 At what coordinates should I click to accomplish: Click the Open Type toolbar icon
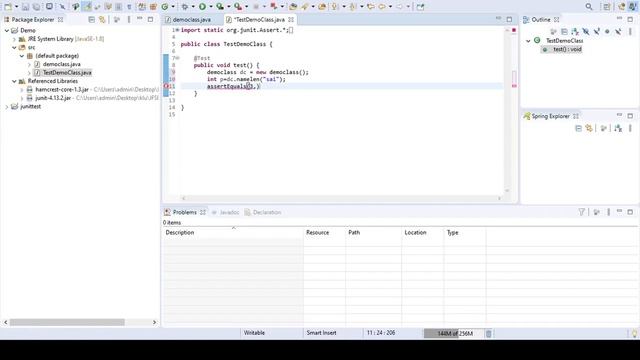pyautogui.click(x=293, y=7)
